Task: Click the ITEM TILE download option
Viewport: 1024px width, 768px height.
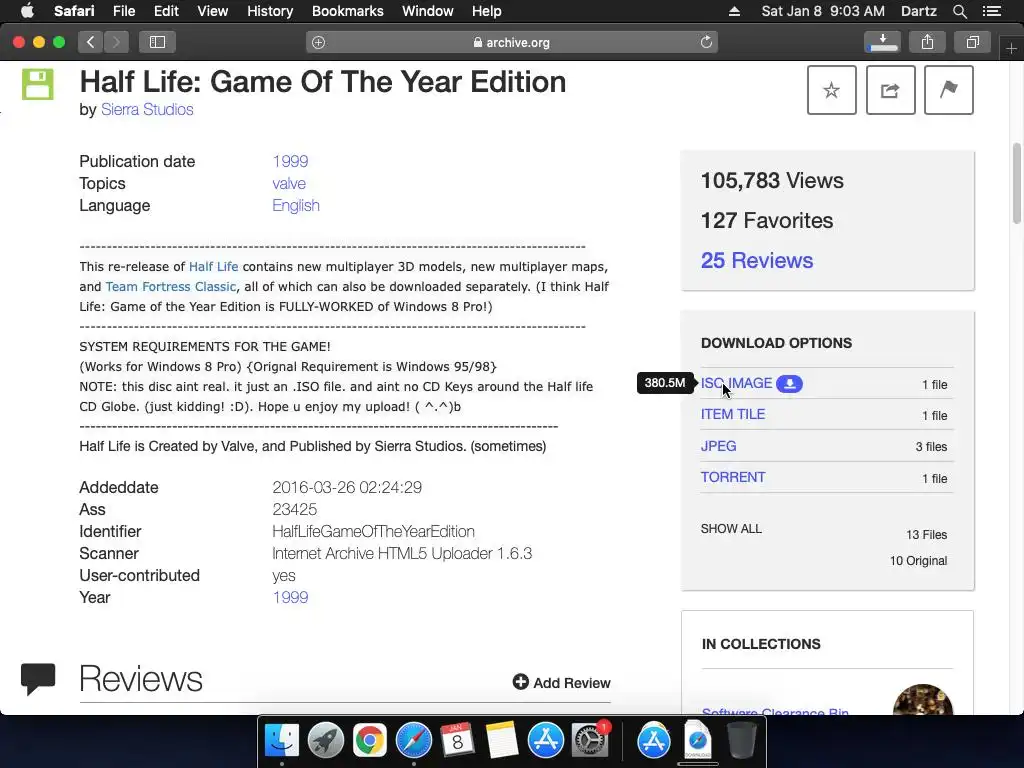Action: point(733,415)
